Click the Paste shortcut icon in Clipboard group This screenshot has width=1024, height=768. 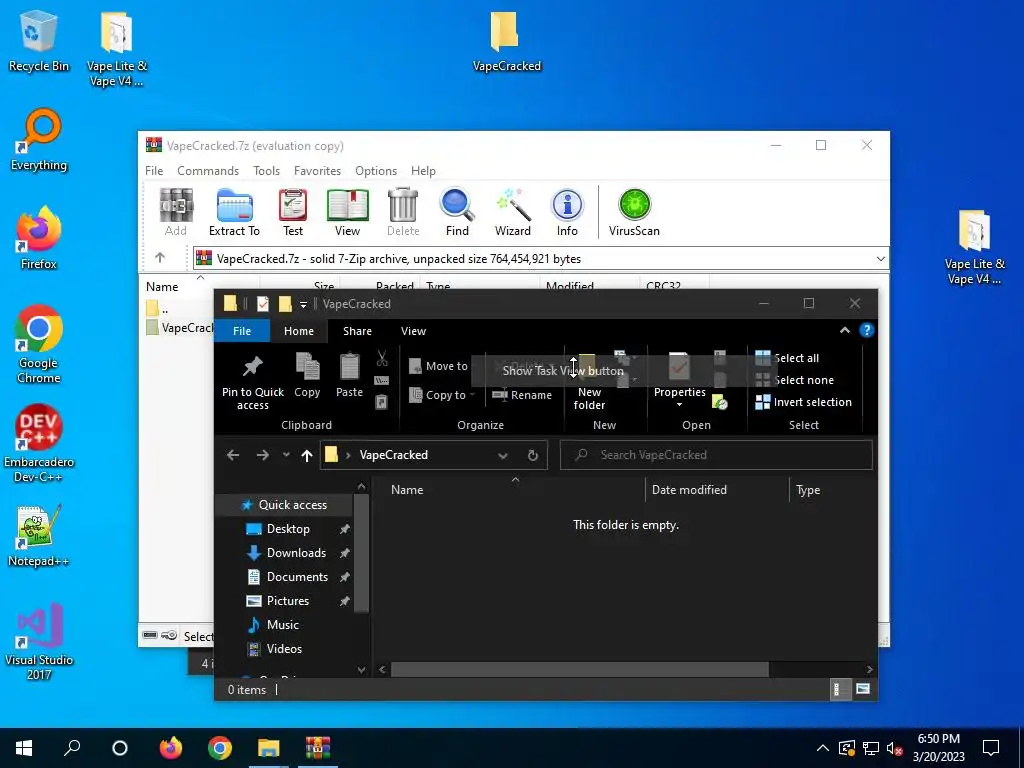point(382,402)
